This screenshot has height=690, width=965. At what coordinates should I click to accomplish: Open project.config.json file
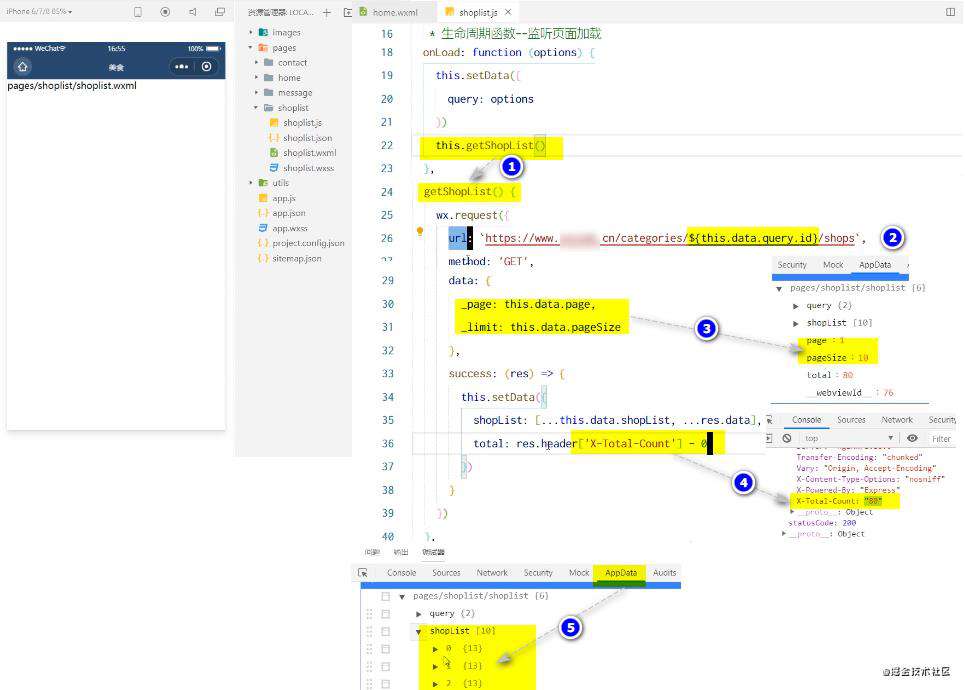point(308,243)
